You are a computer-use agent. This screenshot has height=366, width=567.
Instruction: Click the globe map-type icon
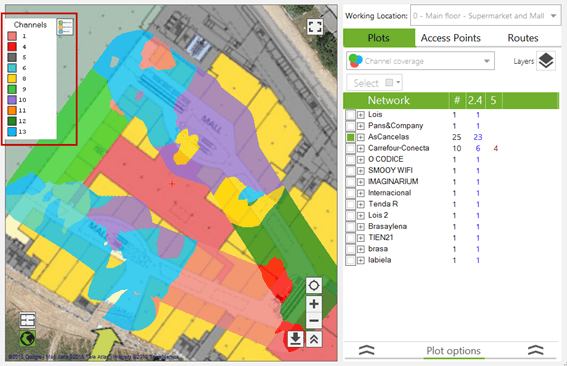[x=27, y=339]
